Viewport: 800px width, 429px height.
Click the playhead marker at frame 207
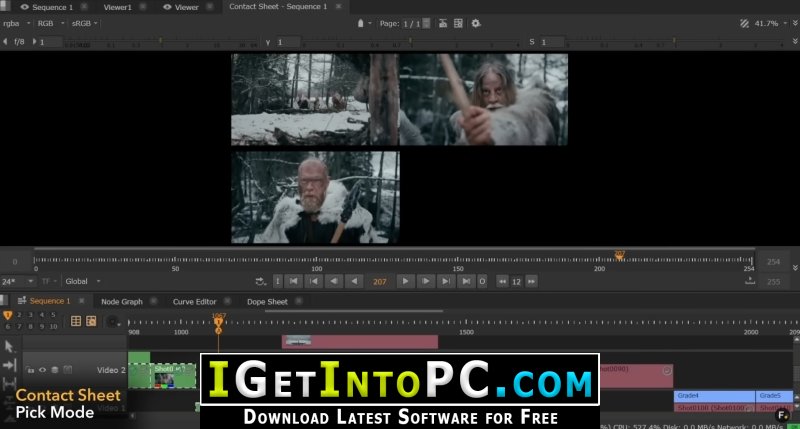tap(619, 255)
